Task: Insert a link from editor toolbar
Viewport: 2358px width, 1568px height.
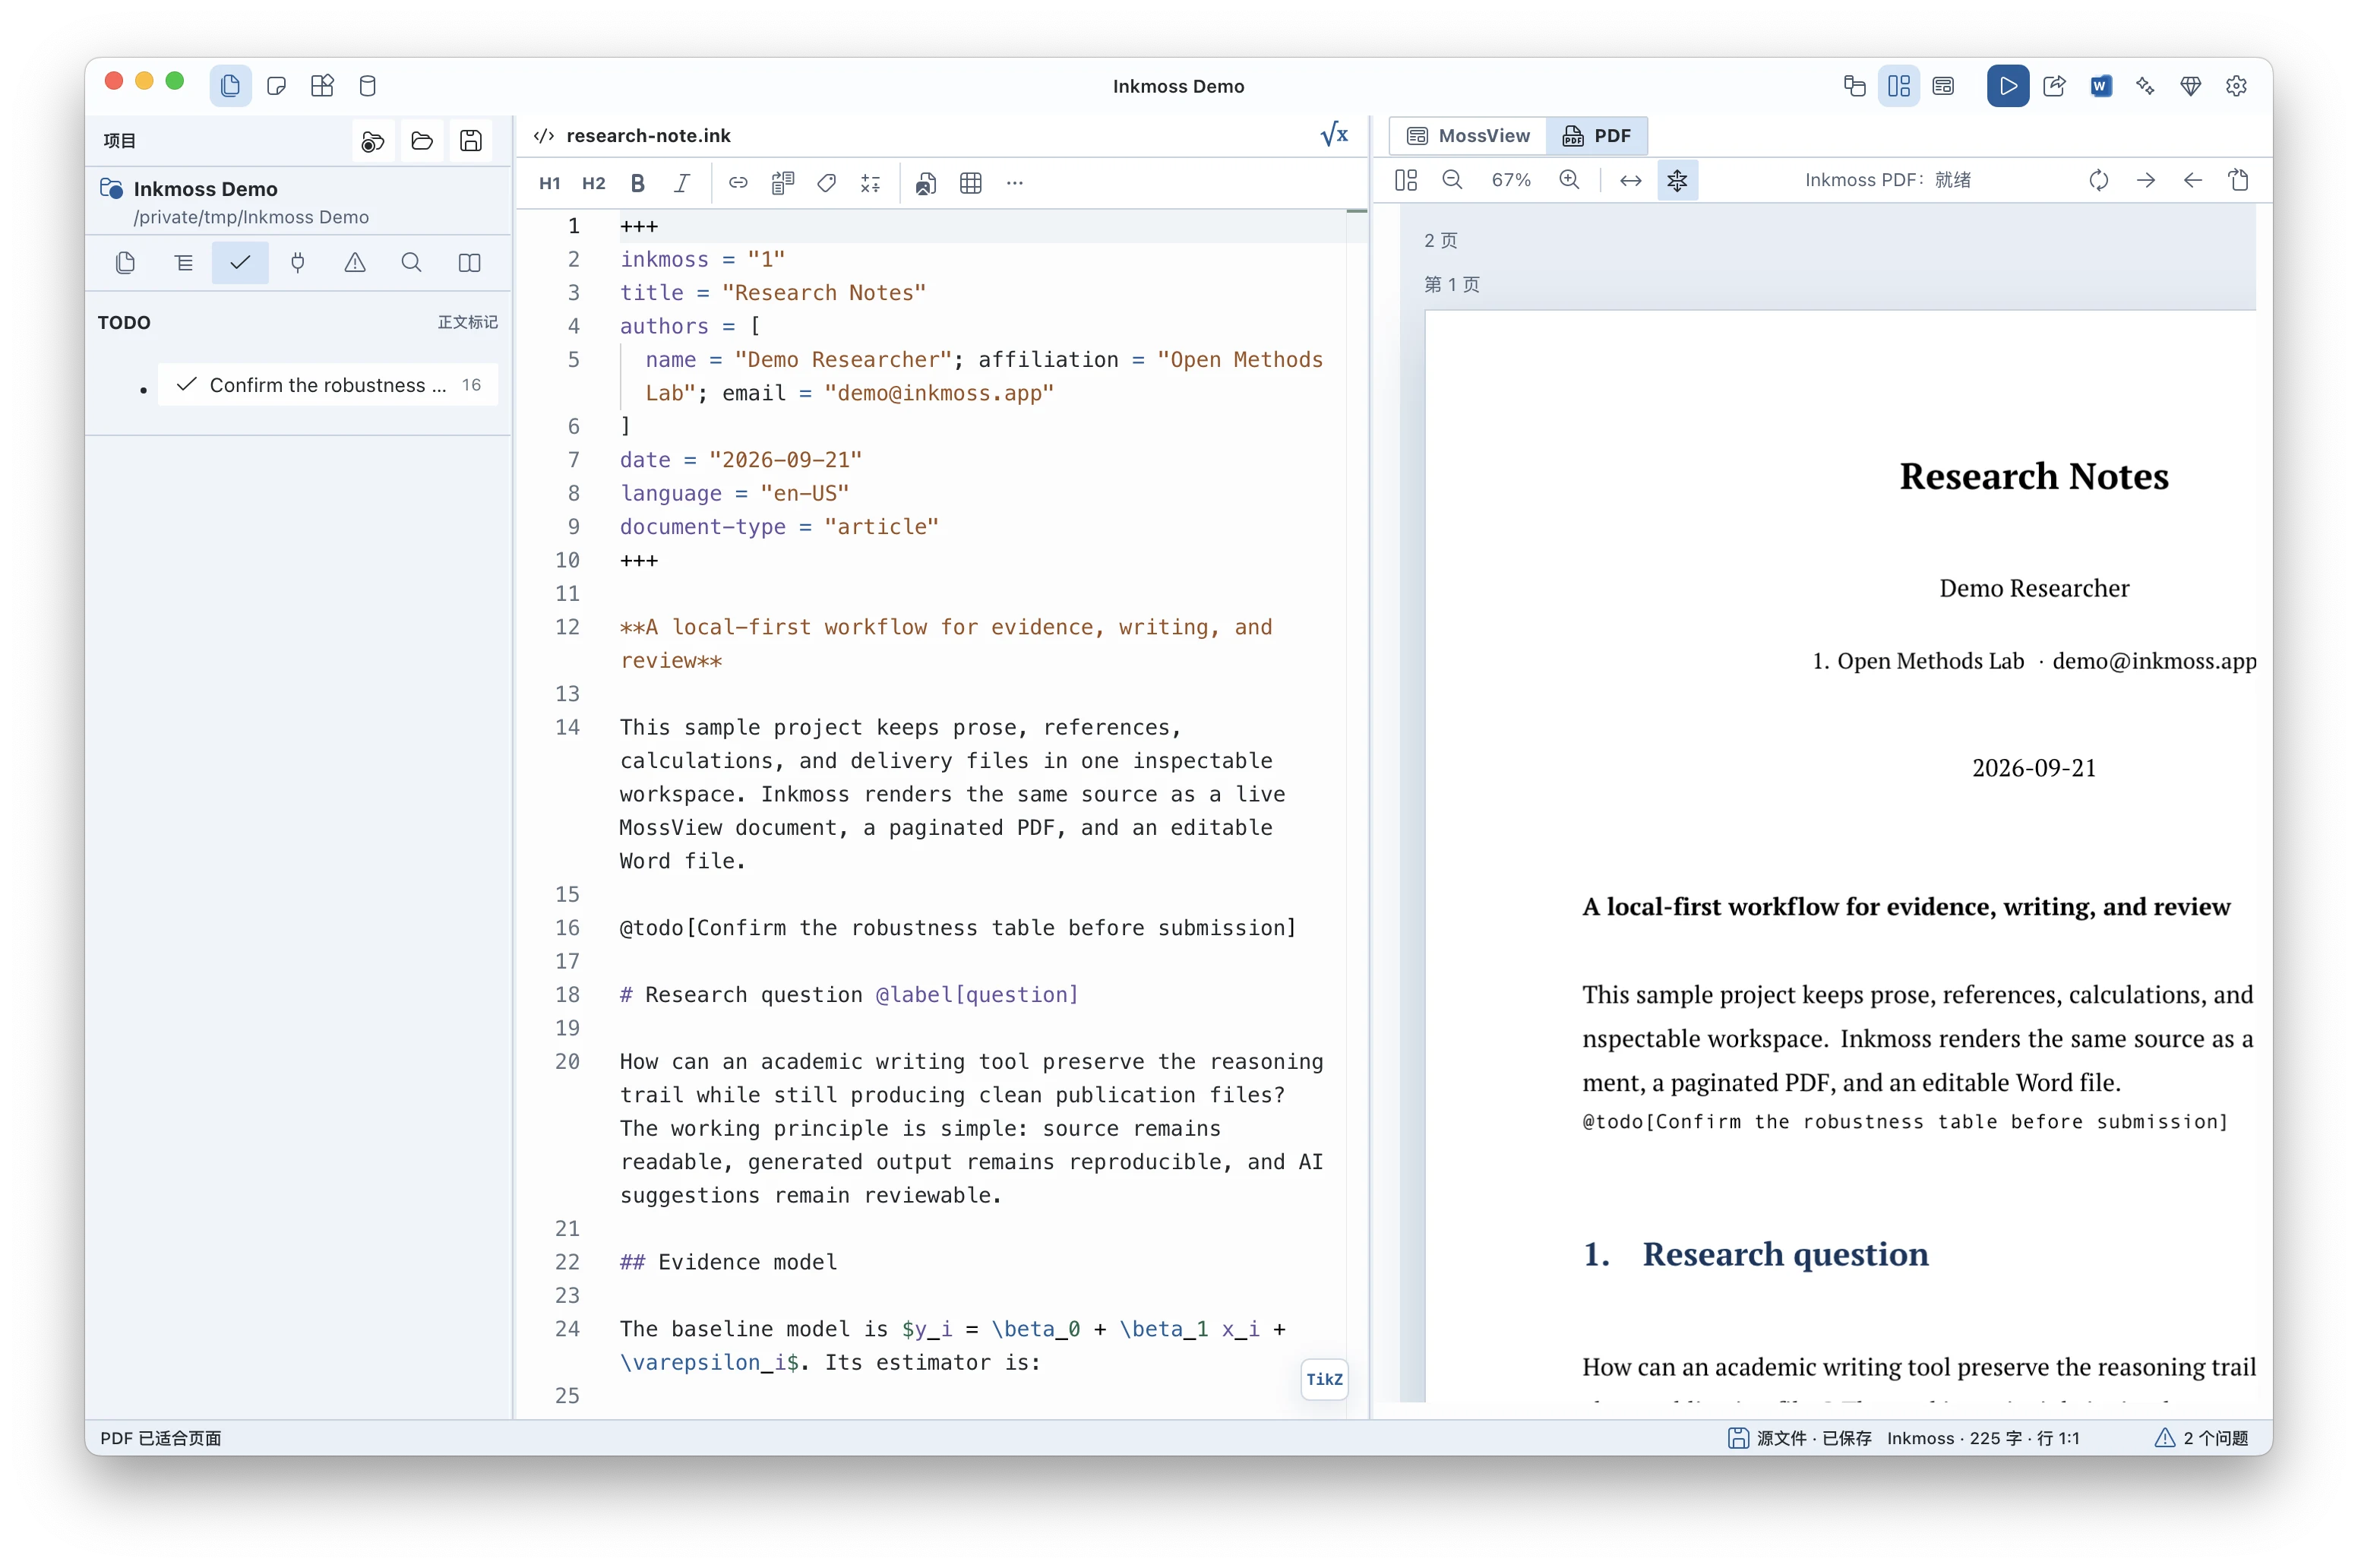Action: 738,183
